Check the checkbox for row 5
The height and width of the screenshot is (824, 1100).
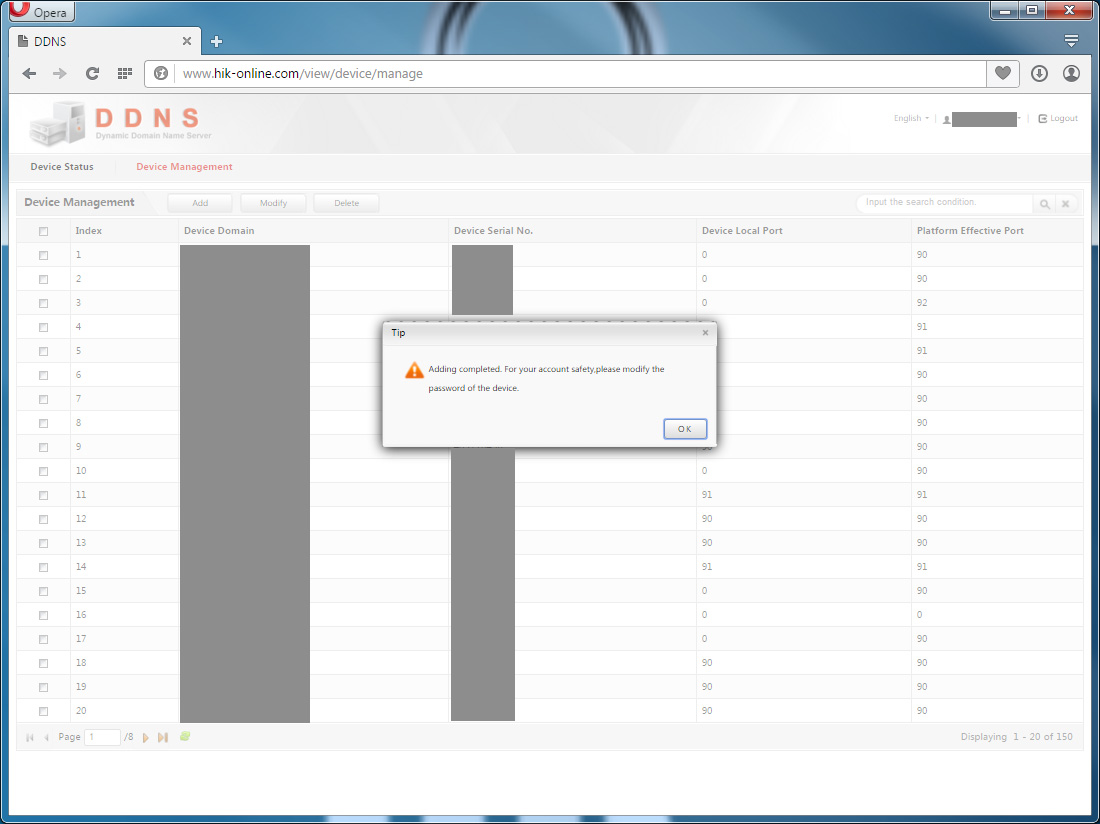[43, 351]
